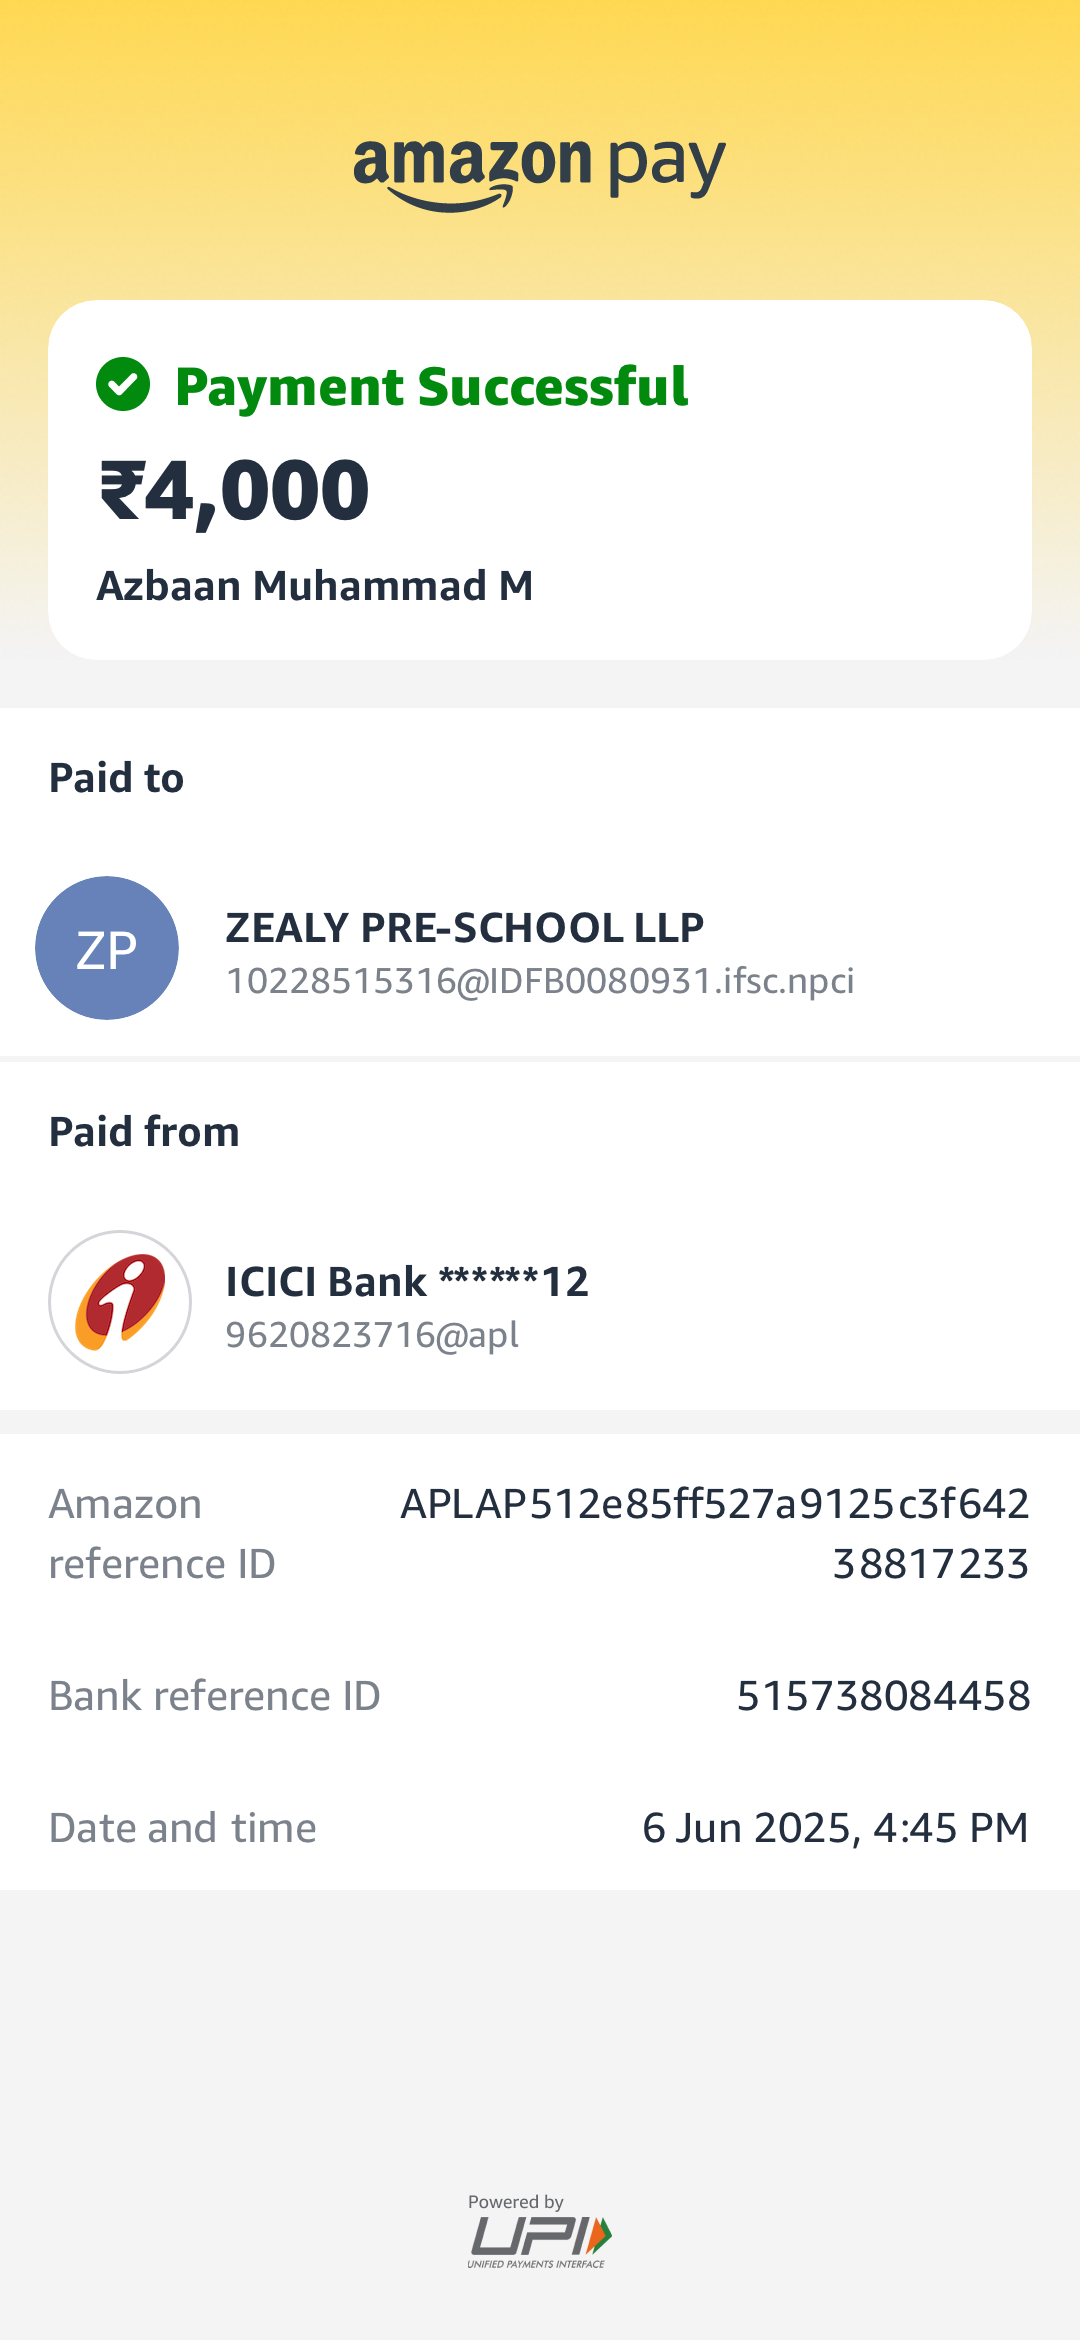Screen dimensions: 1080x2340
Task: Tap the Amazon Pay logo
Action: [x=540, y=172]
